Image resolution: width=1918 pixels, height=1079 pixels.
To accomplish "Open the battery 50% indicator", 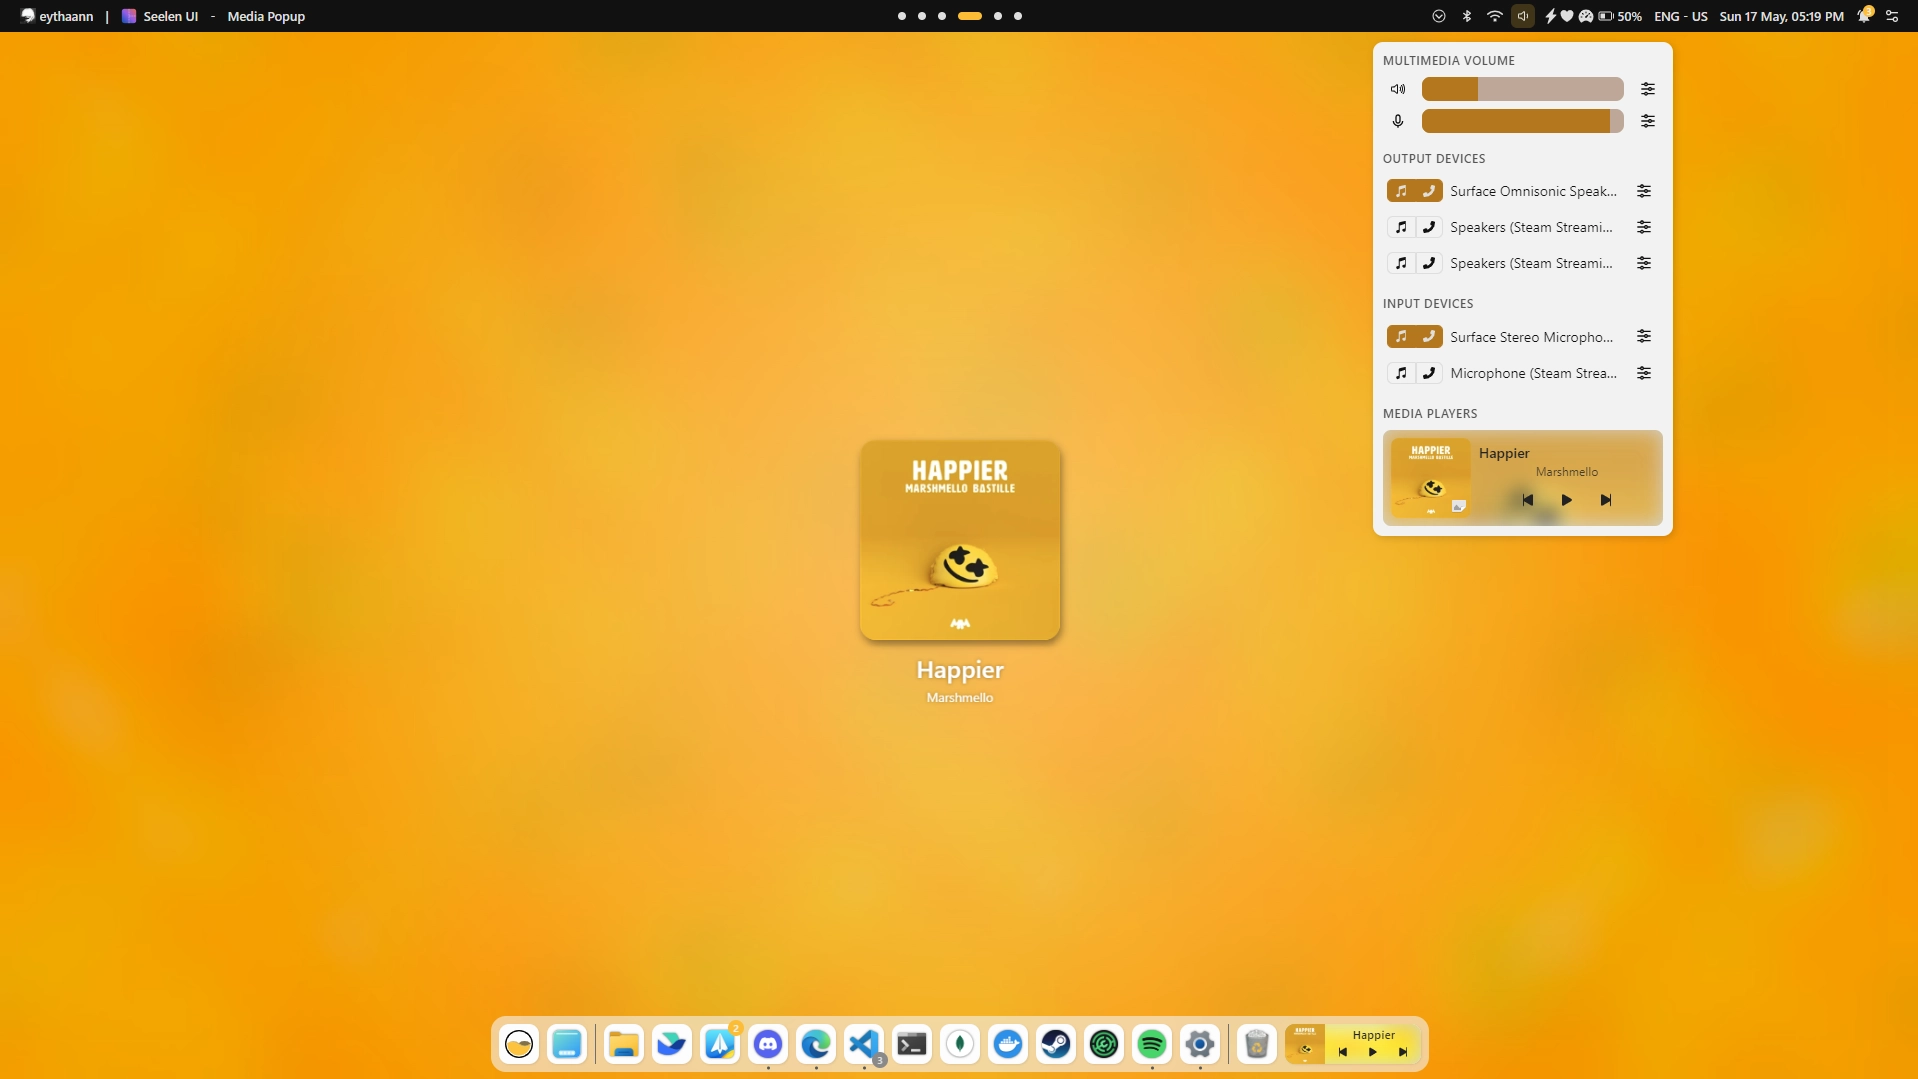I will point(1620,16).
